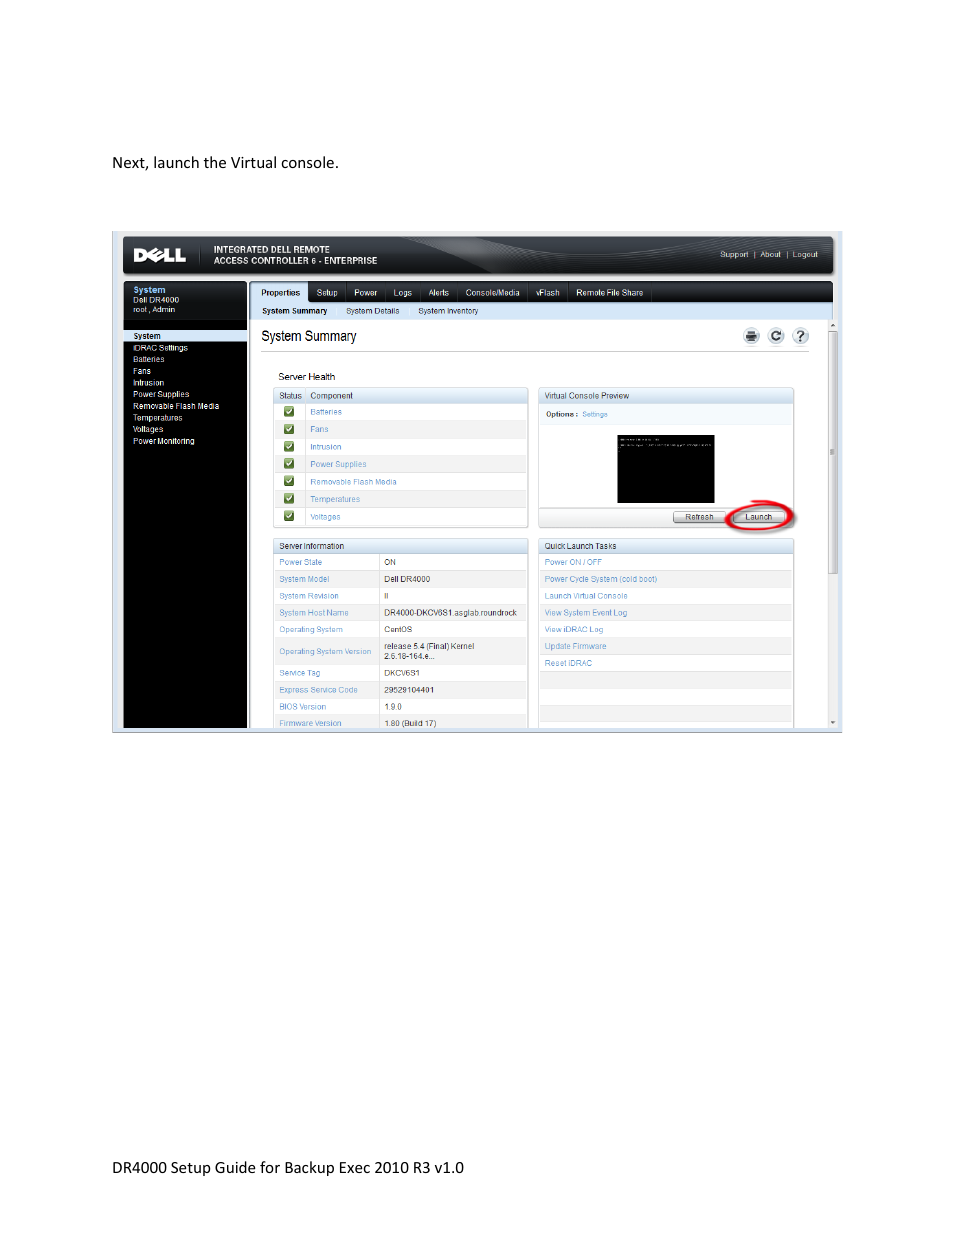Open the About link in header
Image resolution: width=954 pixels, height=1235 pixels.
point(770,254)
